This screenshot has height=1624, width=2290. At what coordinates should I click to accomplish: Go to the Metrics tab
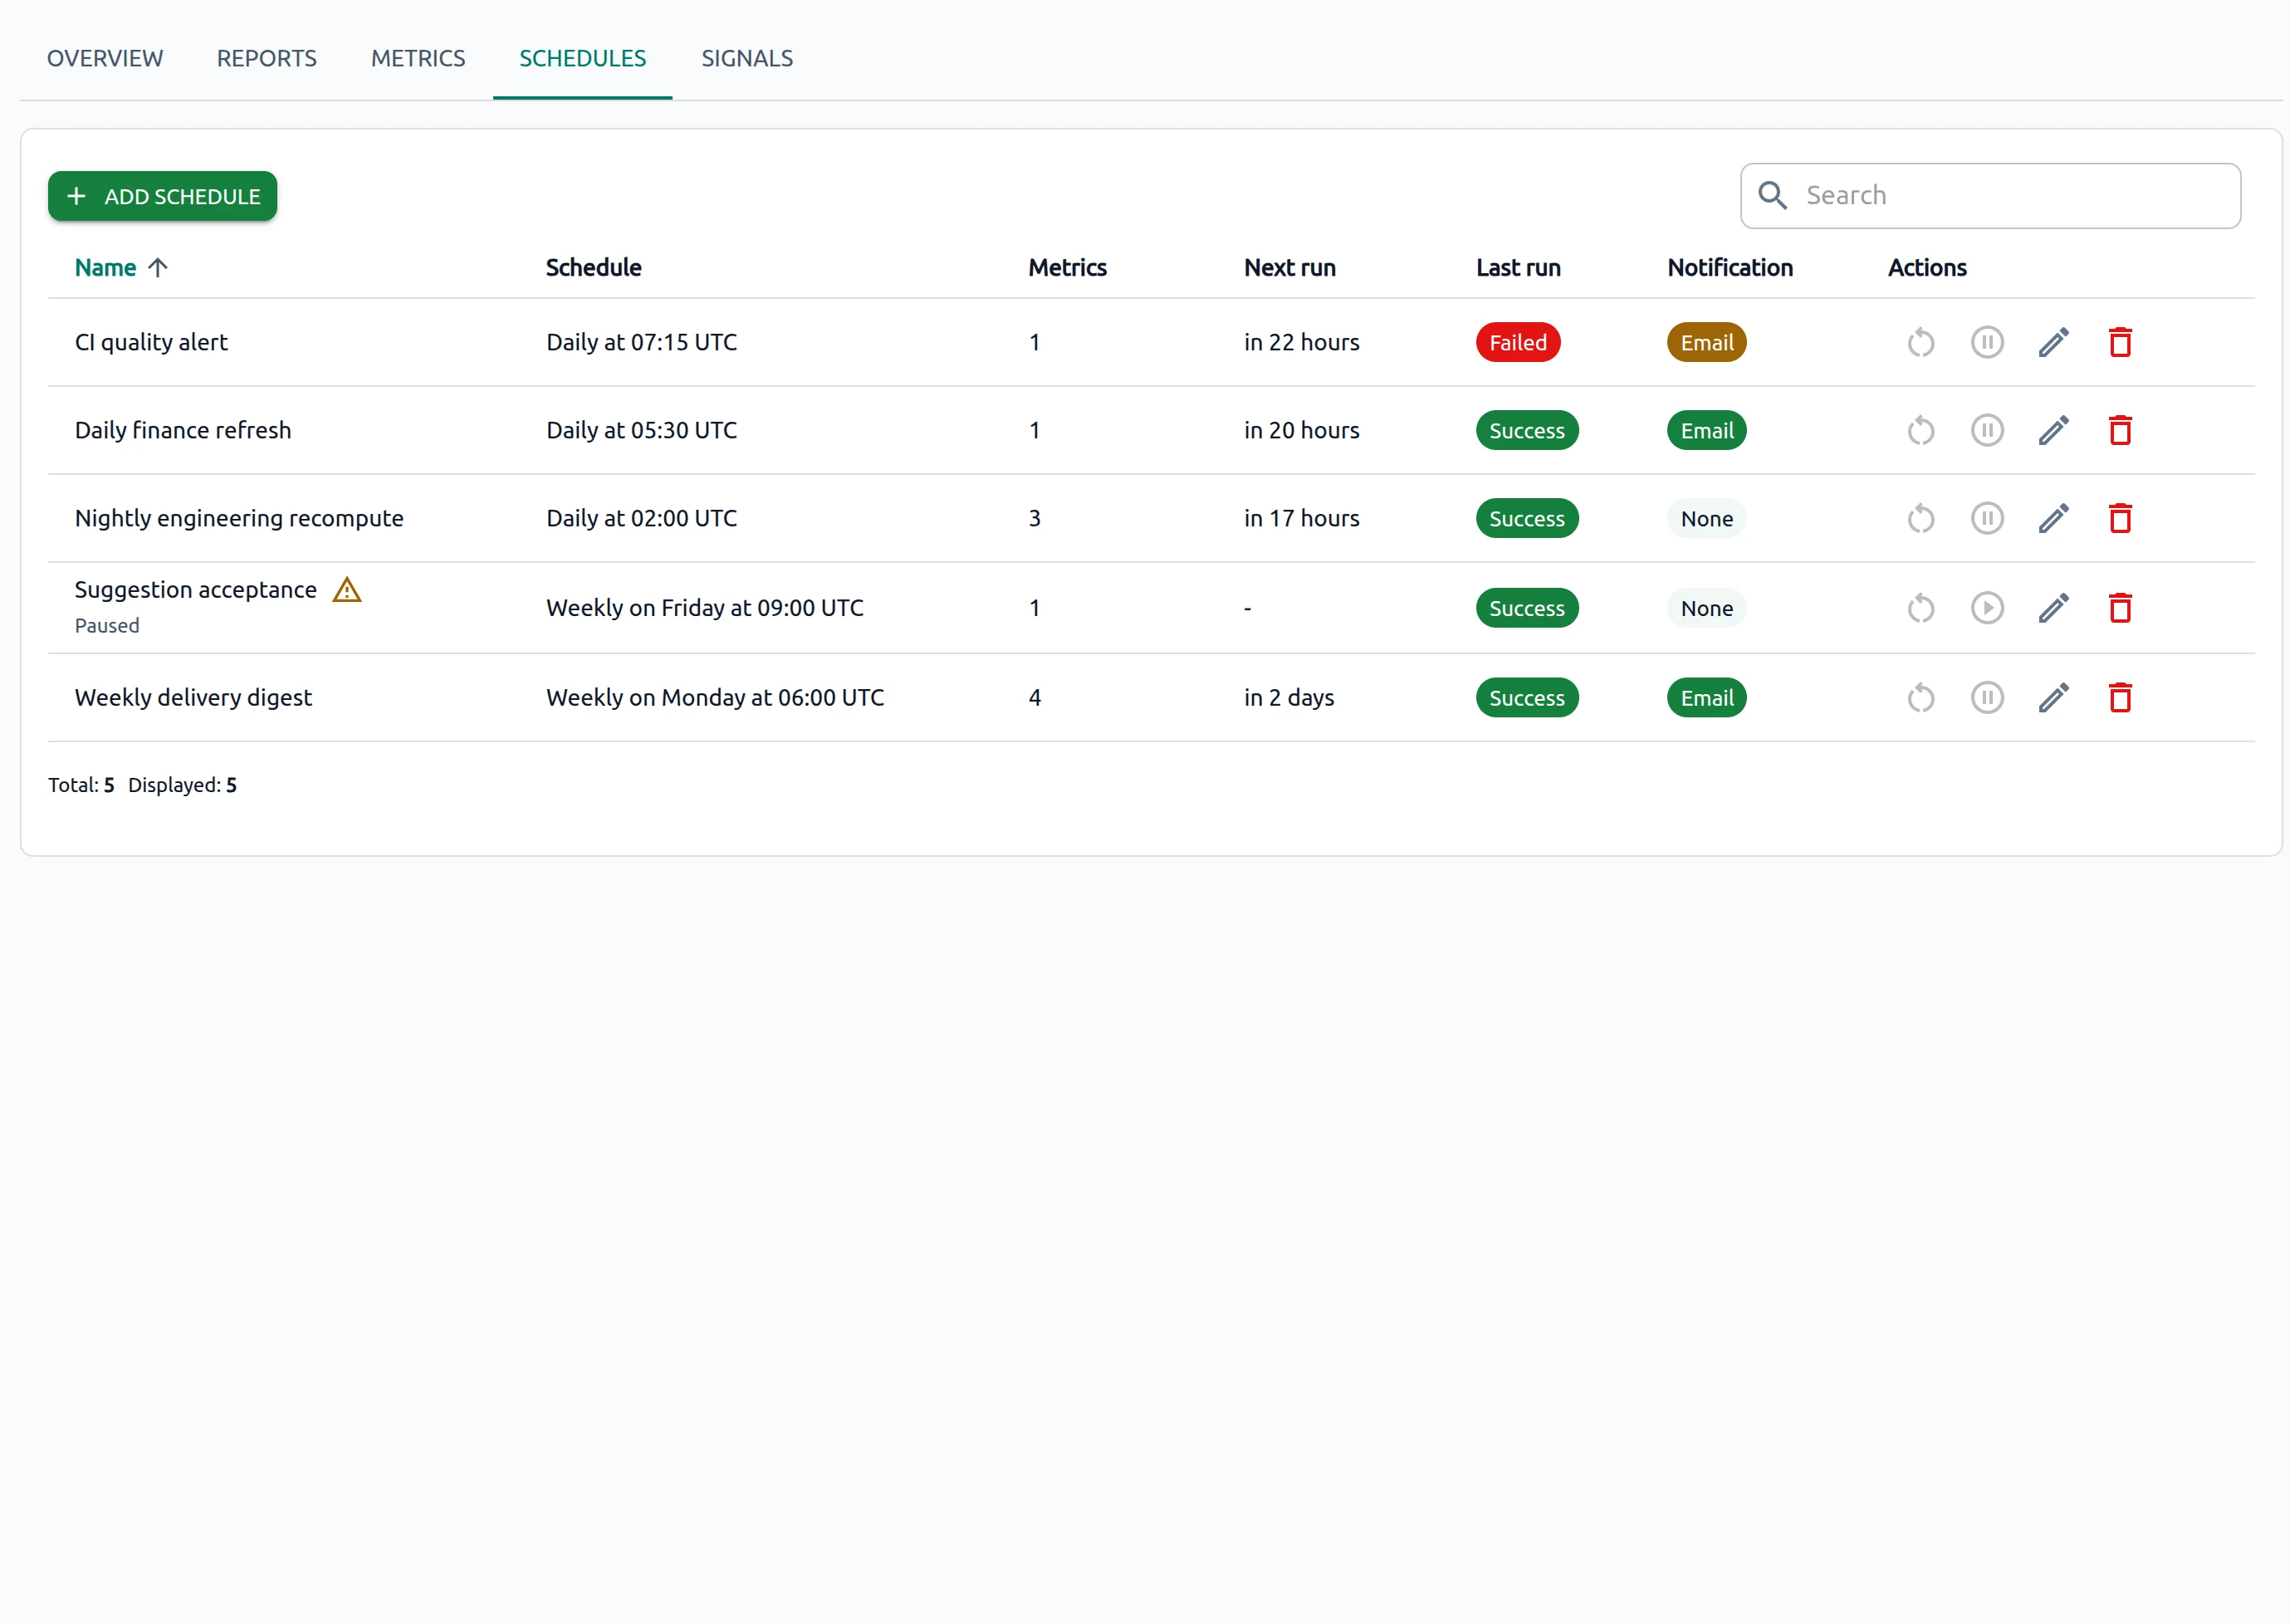click(418, 58)
